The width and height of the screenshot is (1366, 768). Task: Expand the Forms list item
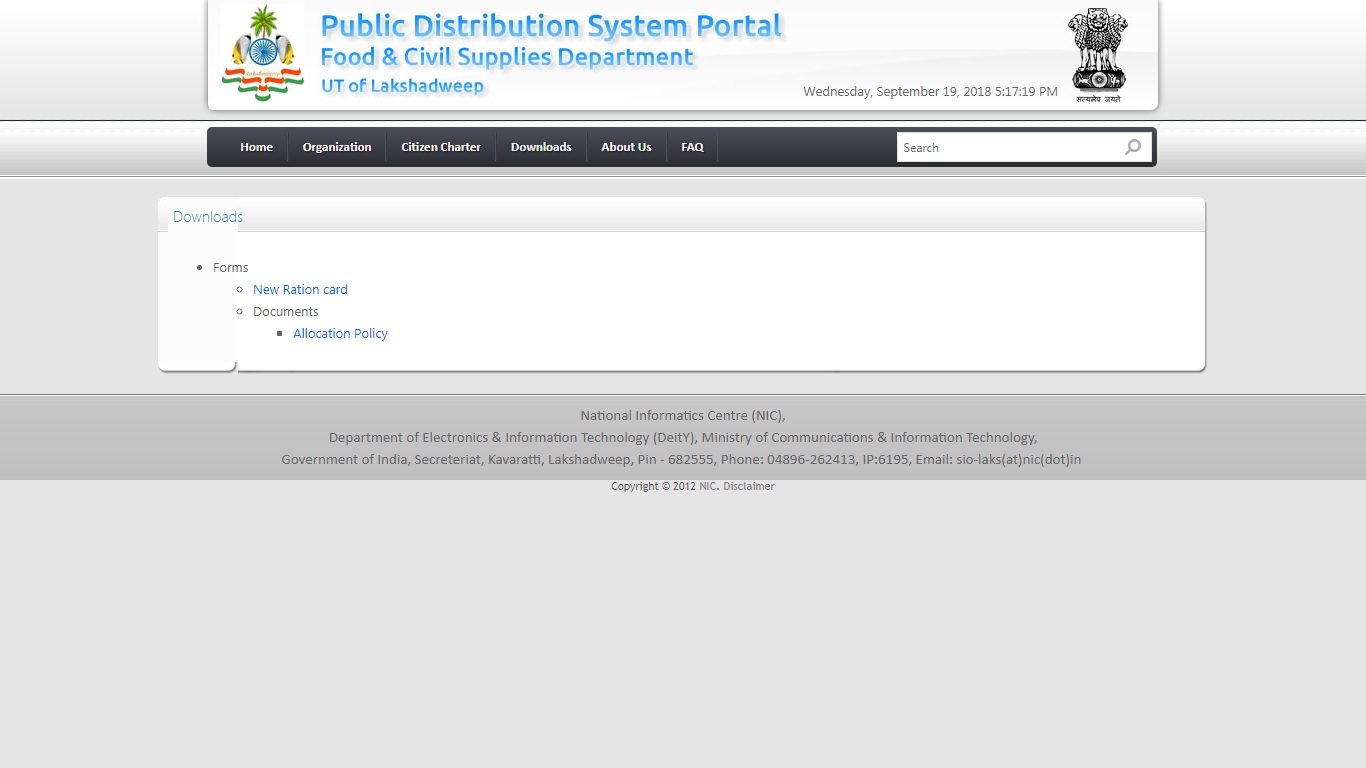click(x=230, y=267)
